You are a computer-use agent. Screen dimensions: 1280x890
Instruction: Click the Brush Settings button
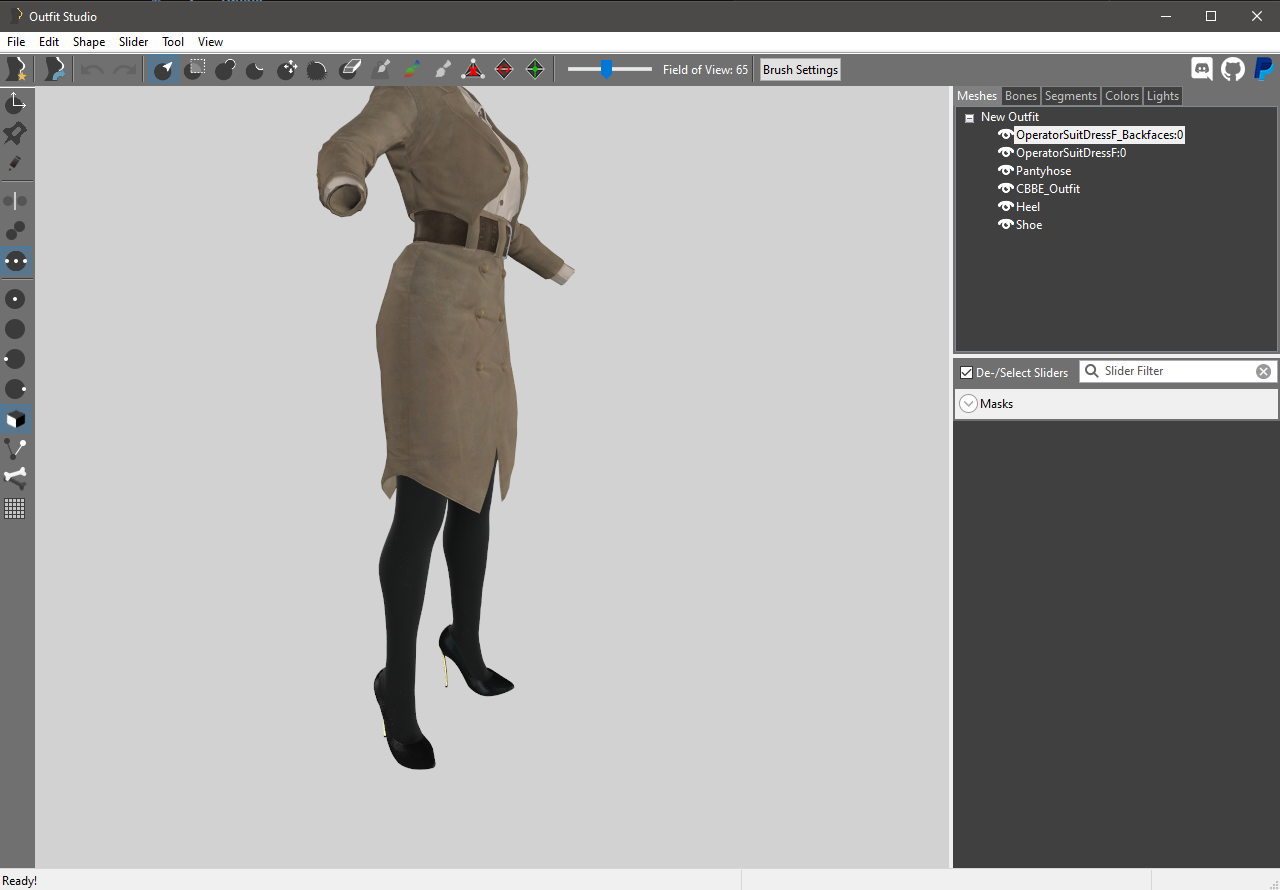pos(800,70)
